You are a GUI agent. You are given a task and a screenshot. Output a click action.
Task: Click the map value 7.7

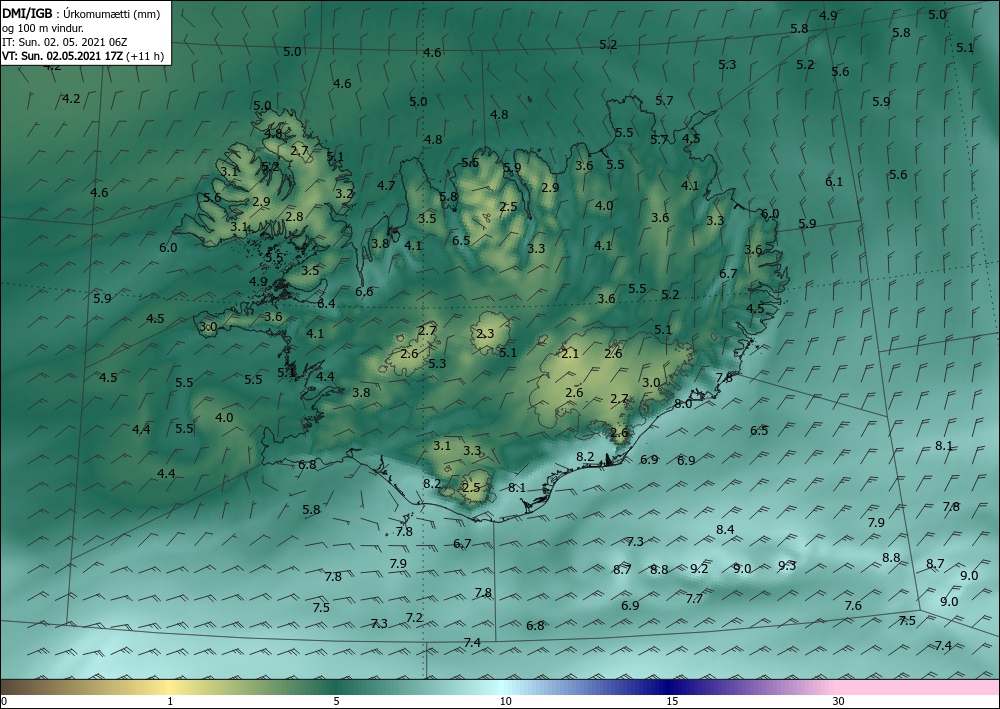(x=694, y=598)
